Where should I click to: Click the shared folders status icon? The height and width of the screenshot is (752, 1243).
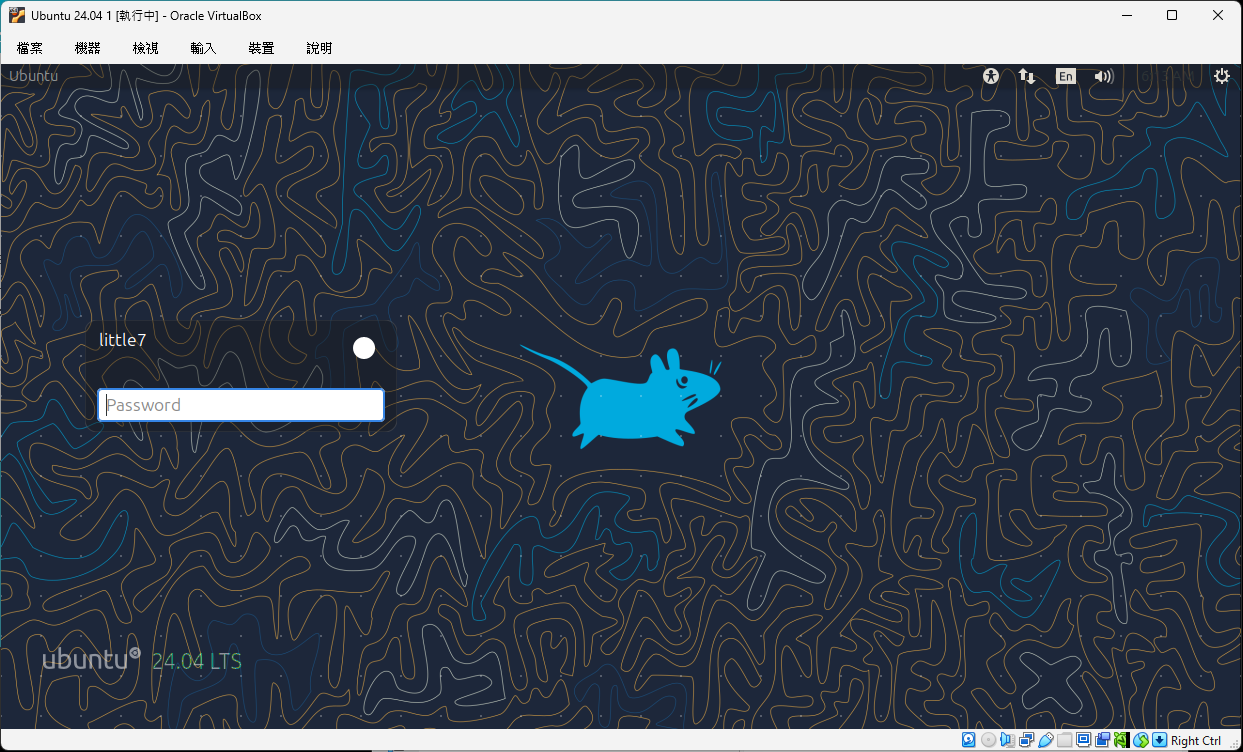point(1065,740)
